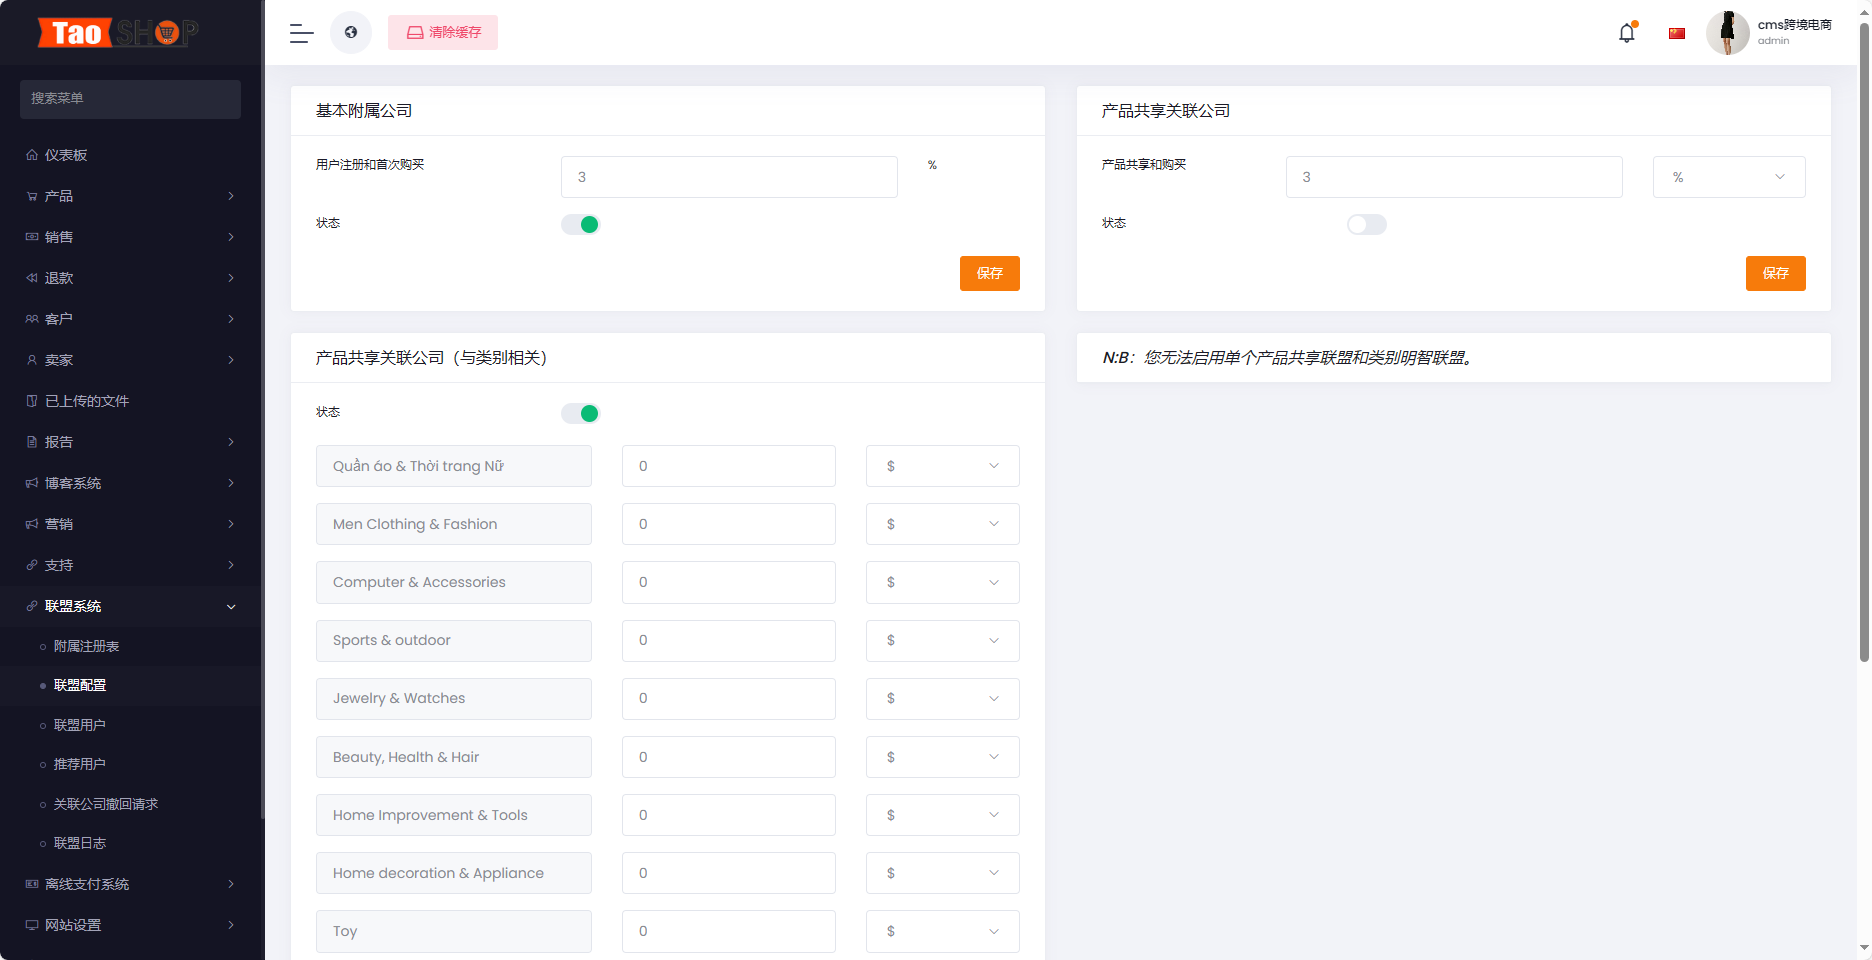The height and width of the screenshot is (960, 1872).
Task: Click the China flag language icon
Action: [x=1677, y=33]
